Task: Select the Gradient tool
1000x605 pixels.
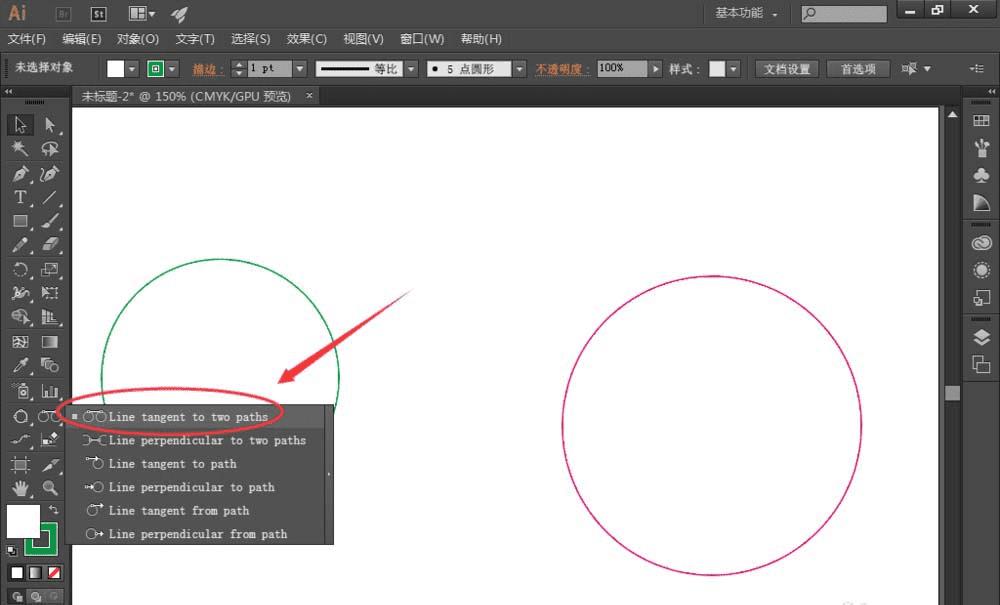Action: (50, 342)
